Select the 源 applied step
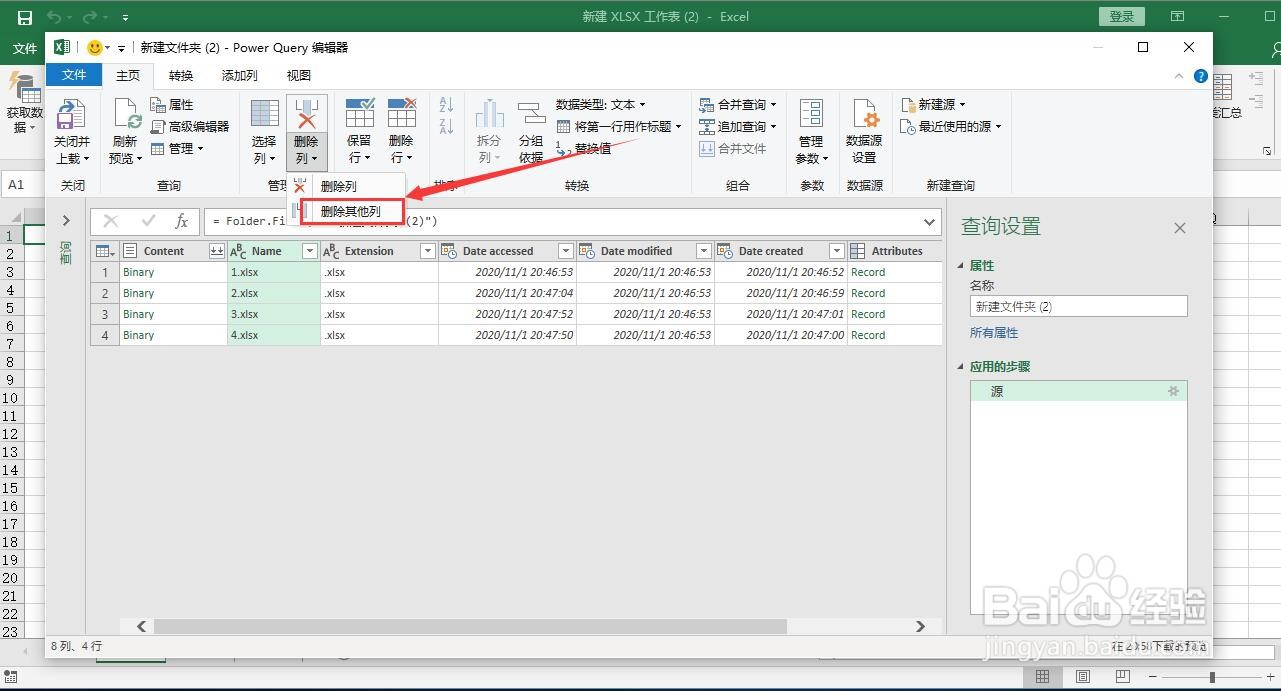This screenshot has width=1281, height=691. coord(1078,392)
